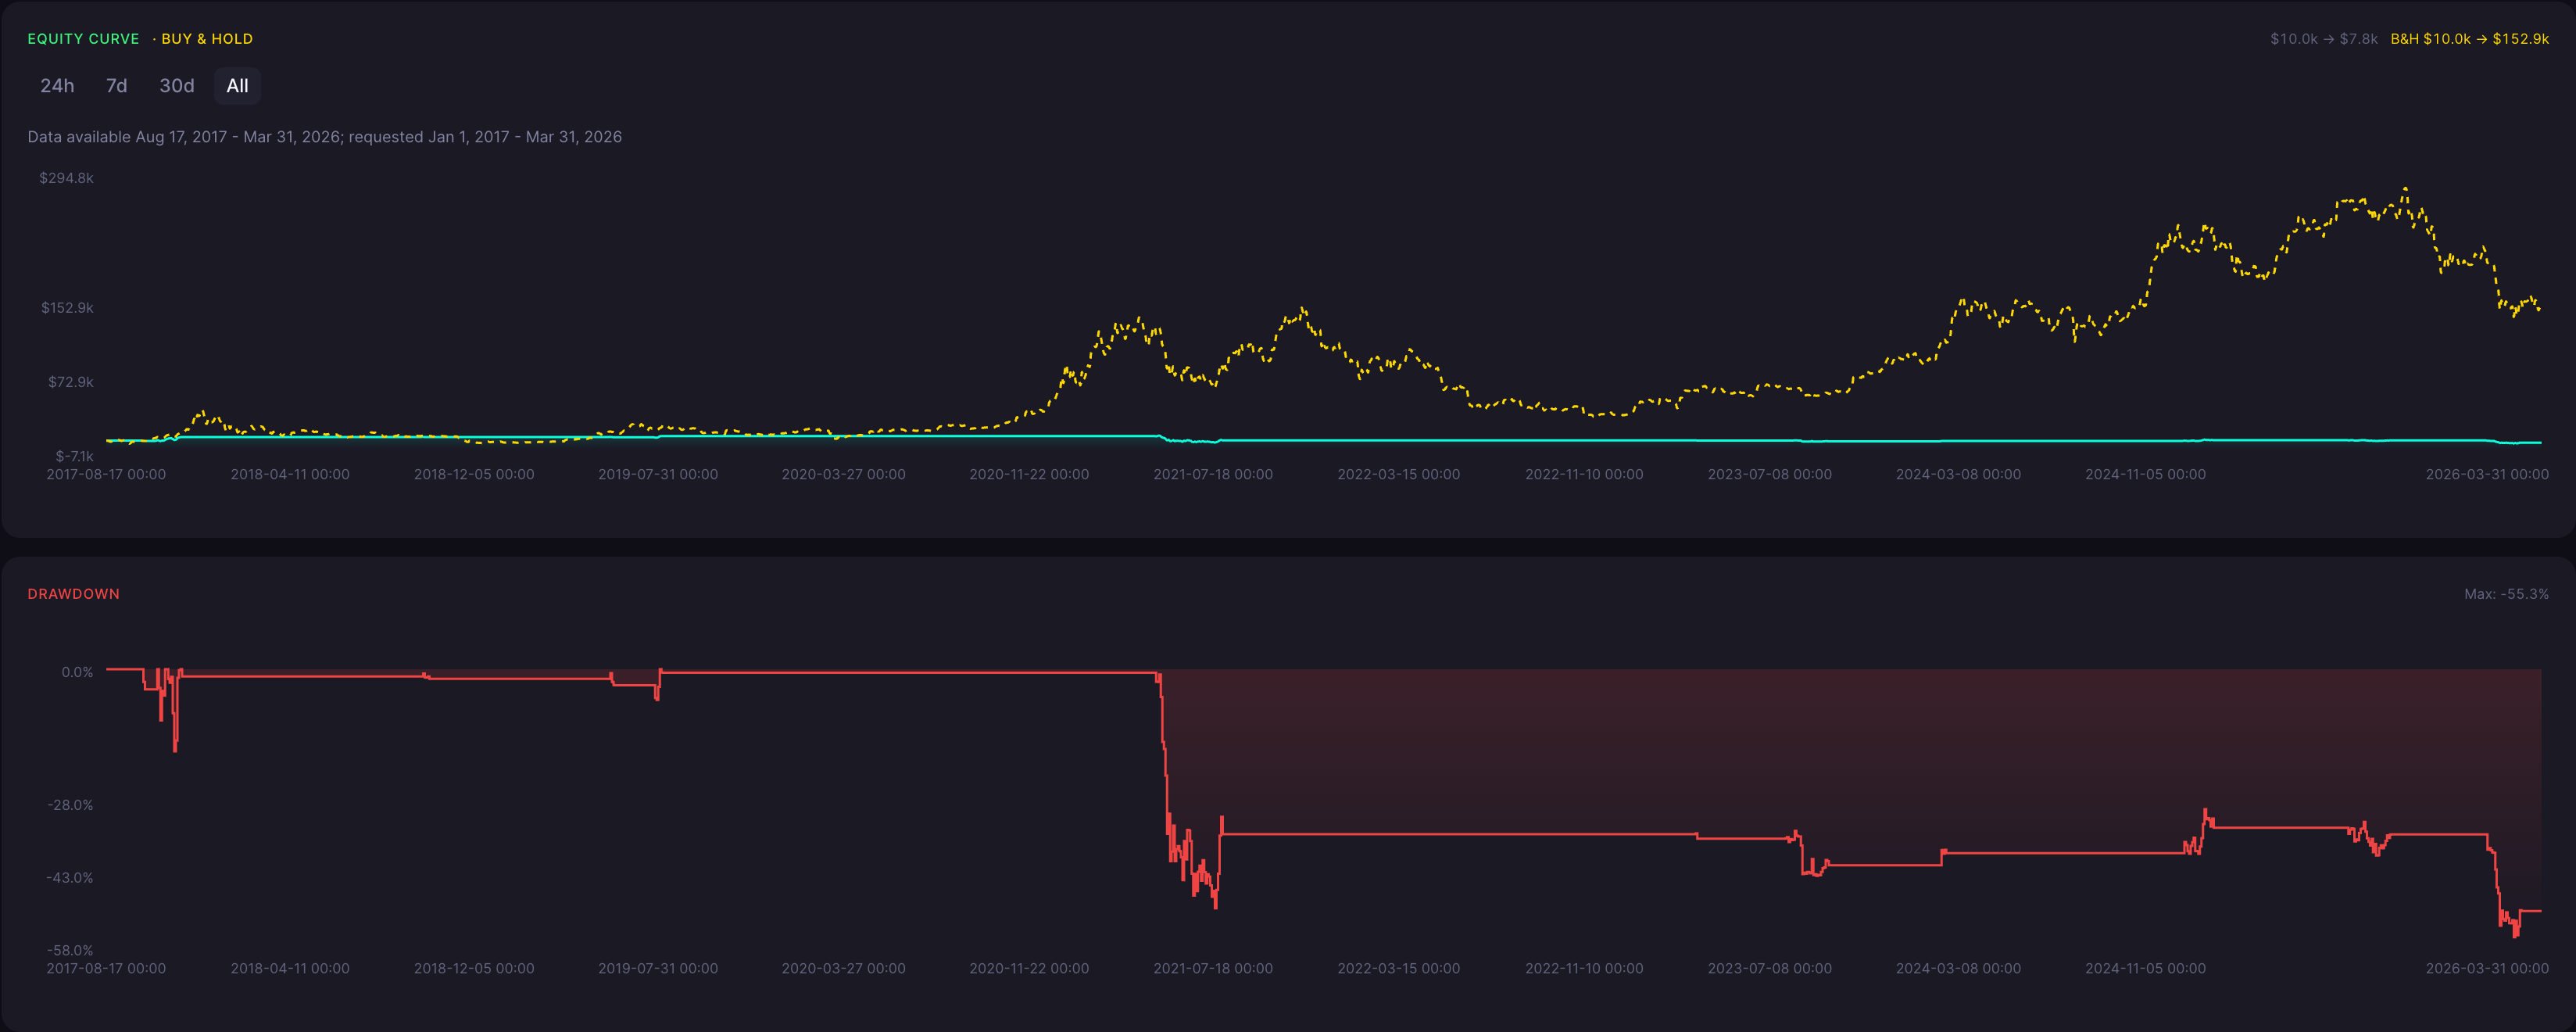Click the BUY & HOLD legend label
The image size is (2576, 1032).
[x=207, y=39]
